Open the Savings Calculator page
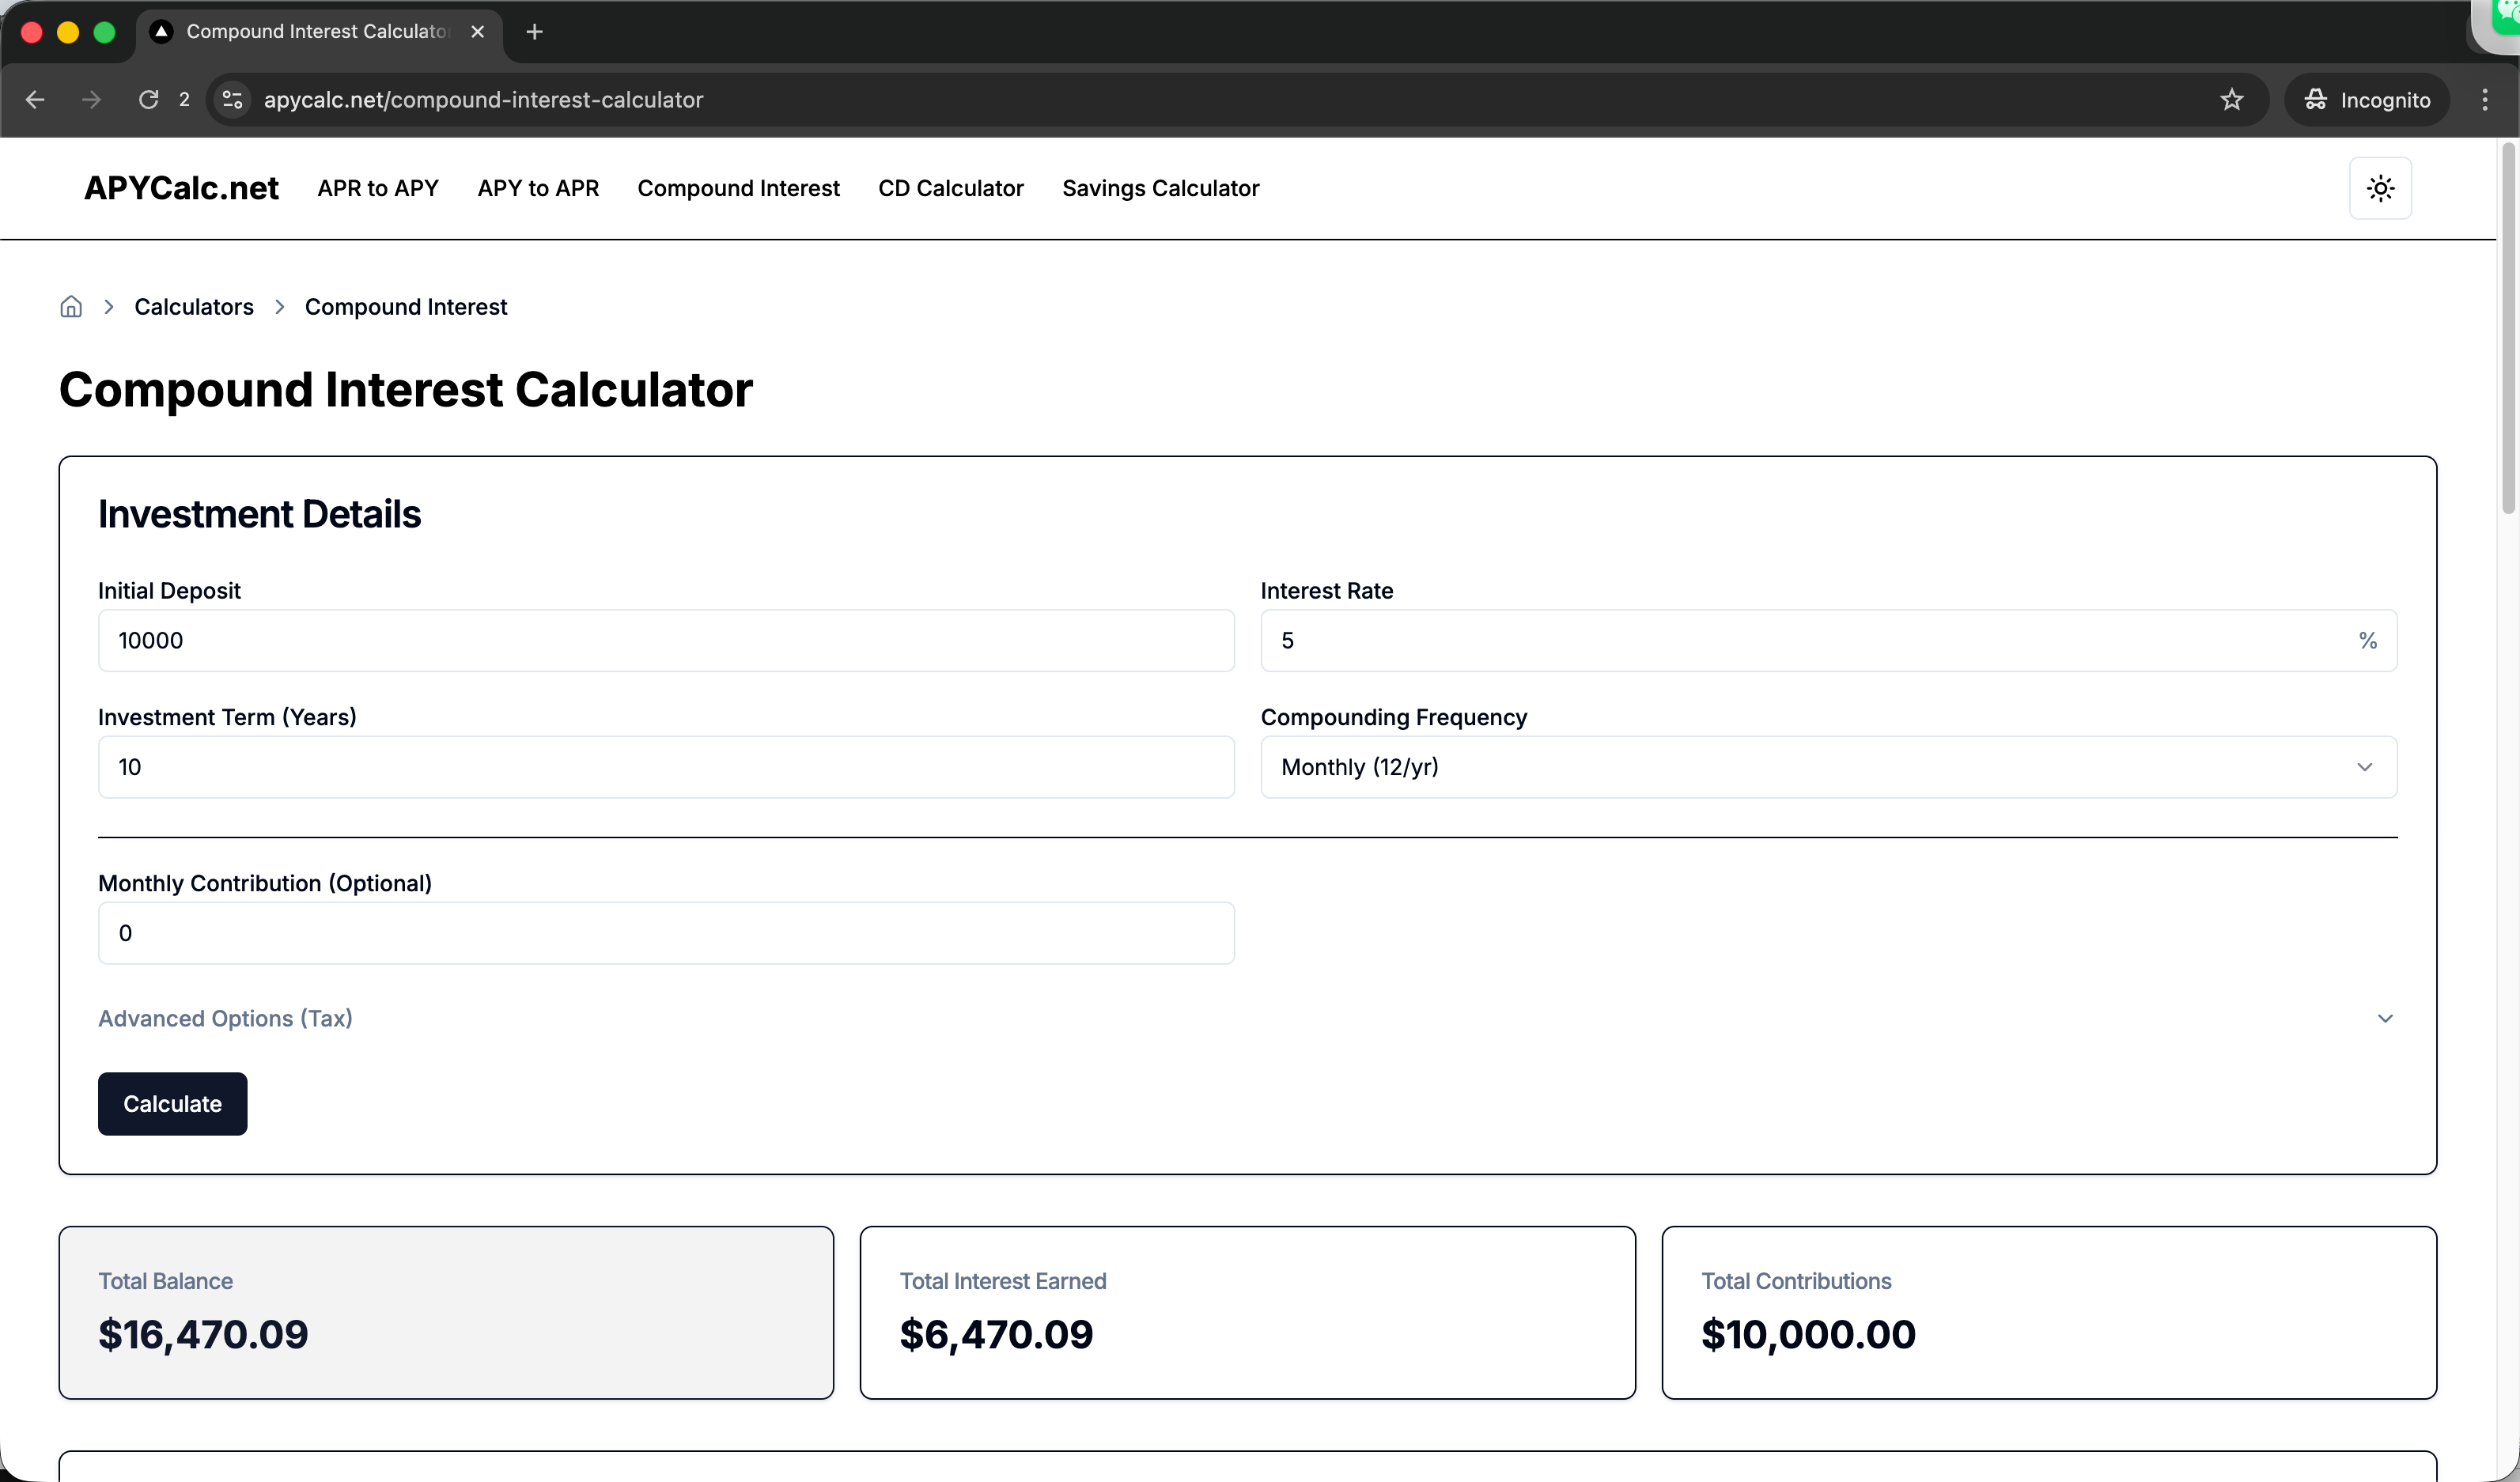 click(1161, 188)
